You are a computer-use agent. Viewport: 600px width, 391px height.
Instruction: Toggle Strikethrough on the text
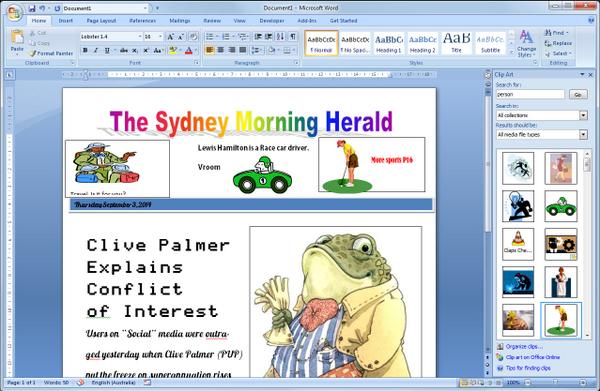[x=124, y=50]
